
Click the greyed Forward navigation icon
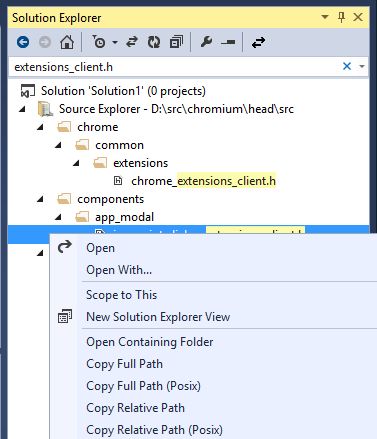click(45, 42)
